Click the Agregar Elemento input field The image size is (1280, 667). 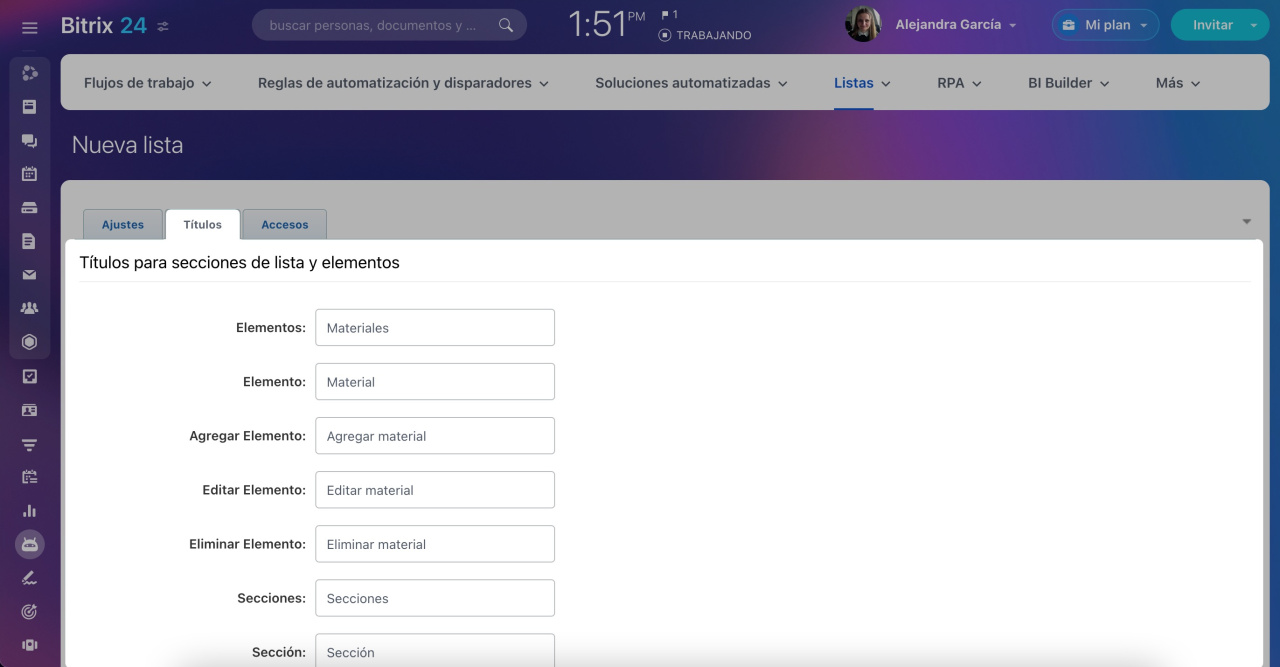pyautogui.click(x=435, y=436)
